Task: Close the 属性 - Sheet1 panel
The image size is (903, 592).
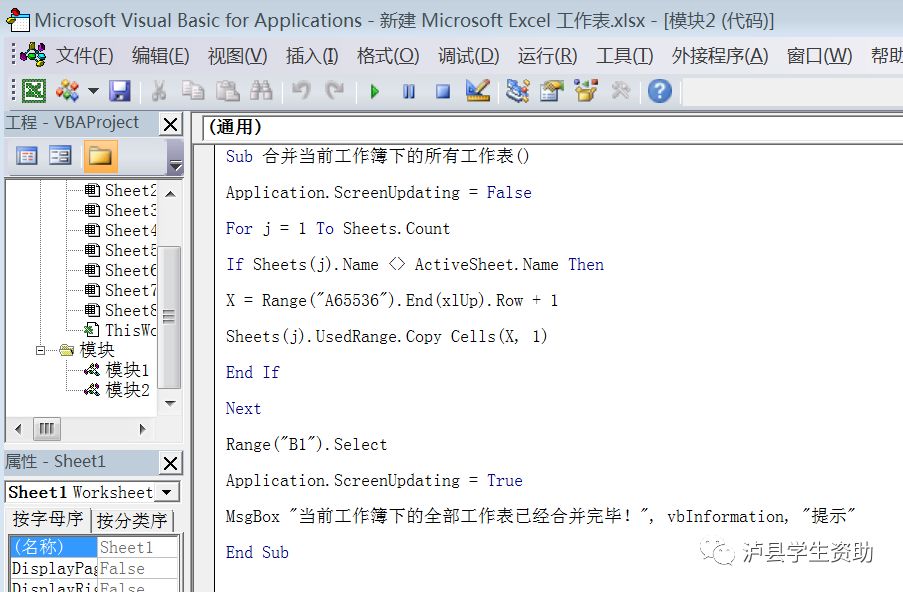Action: pyautogui.click(x=170, y=462)
